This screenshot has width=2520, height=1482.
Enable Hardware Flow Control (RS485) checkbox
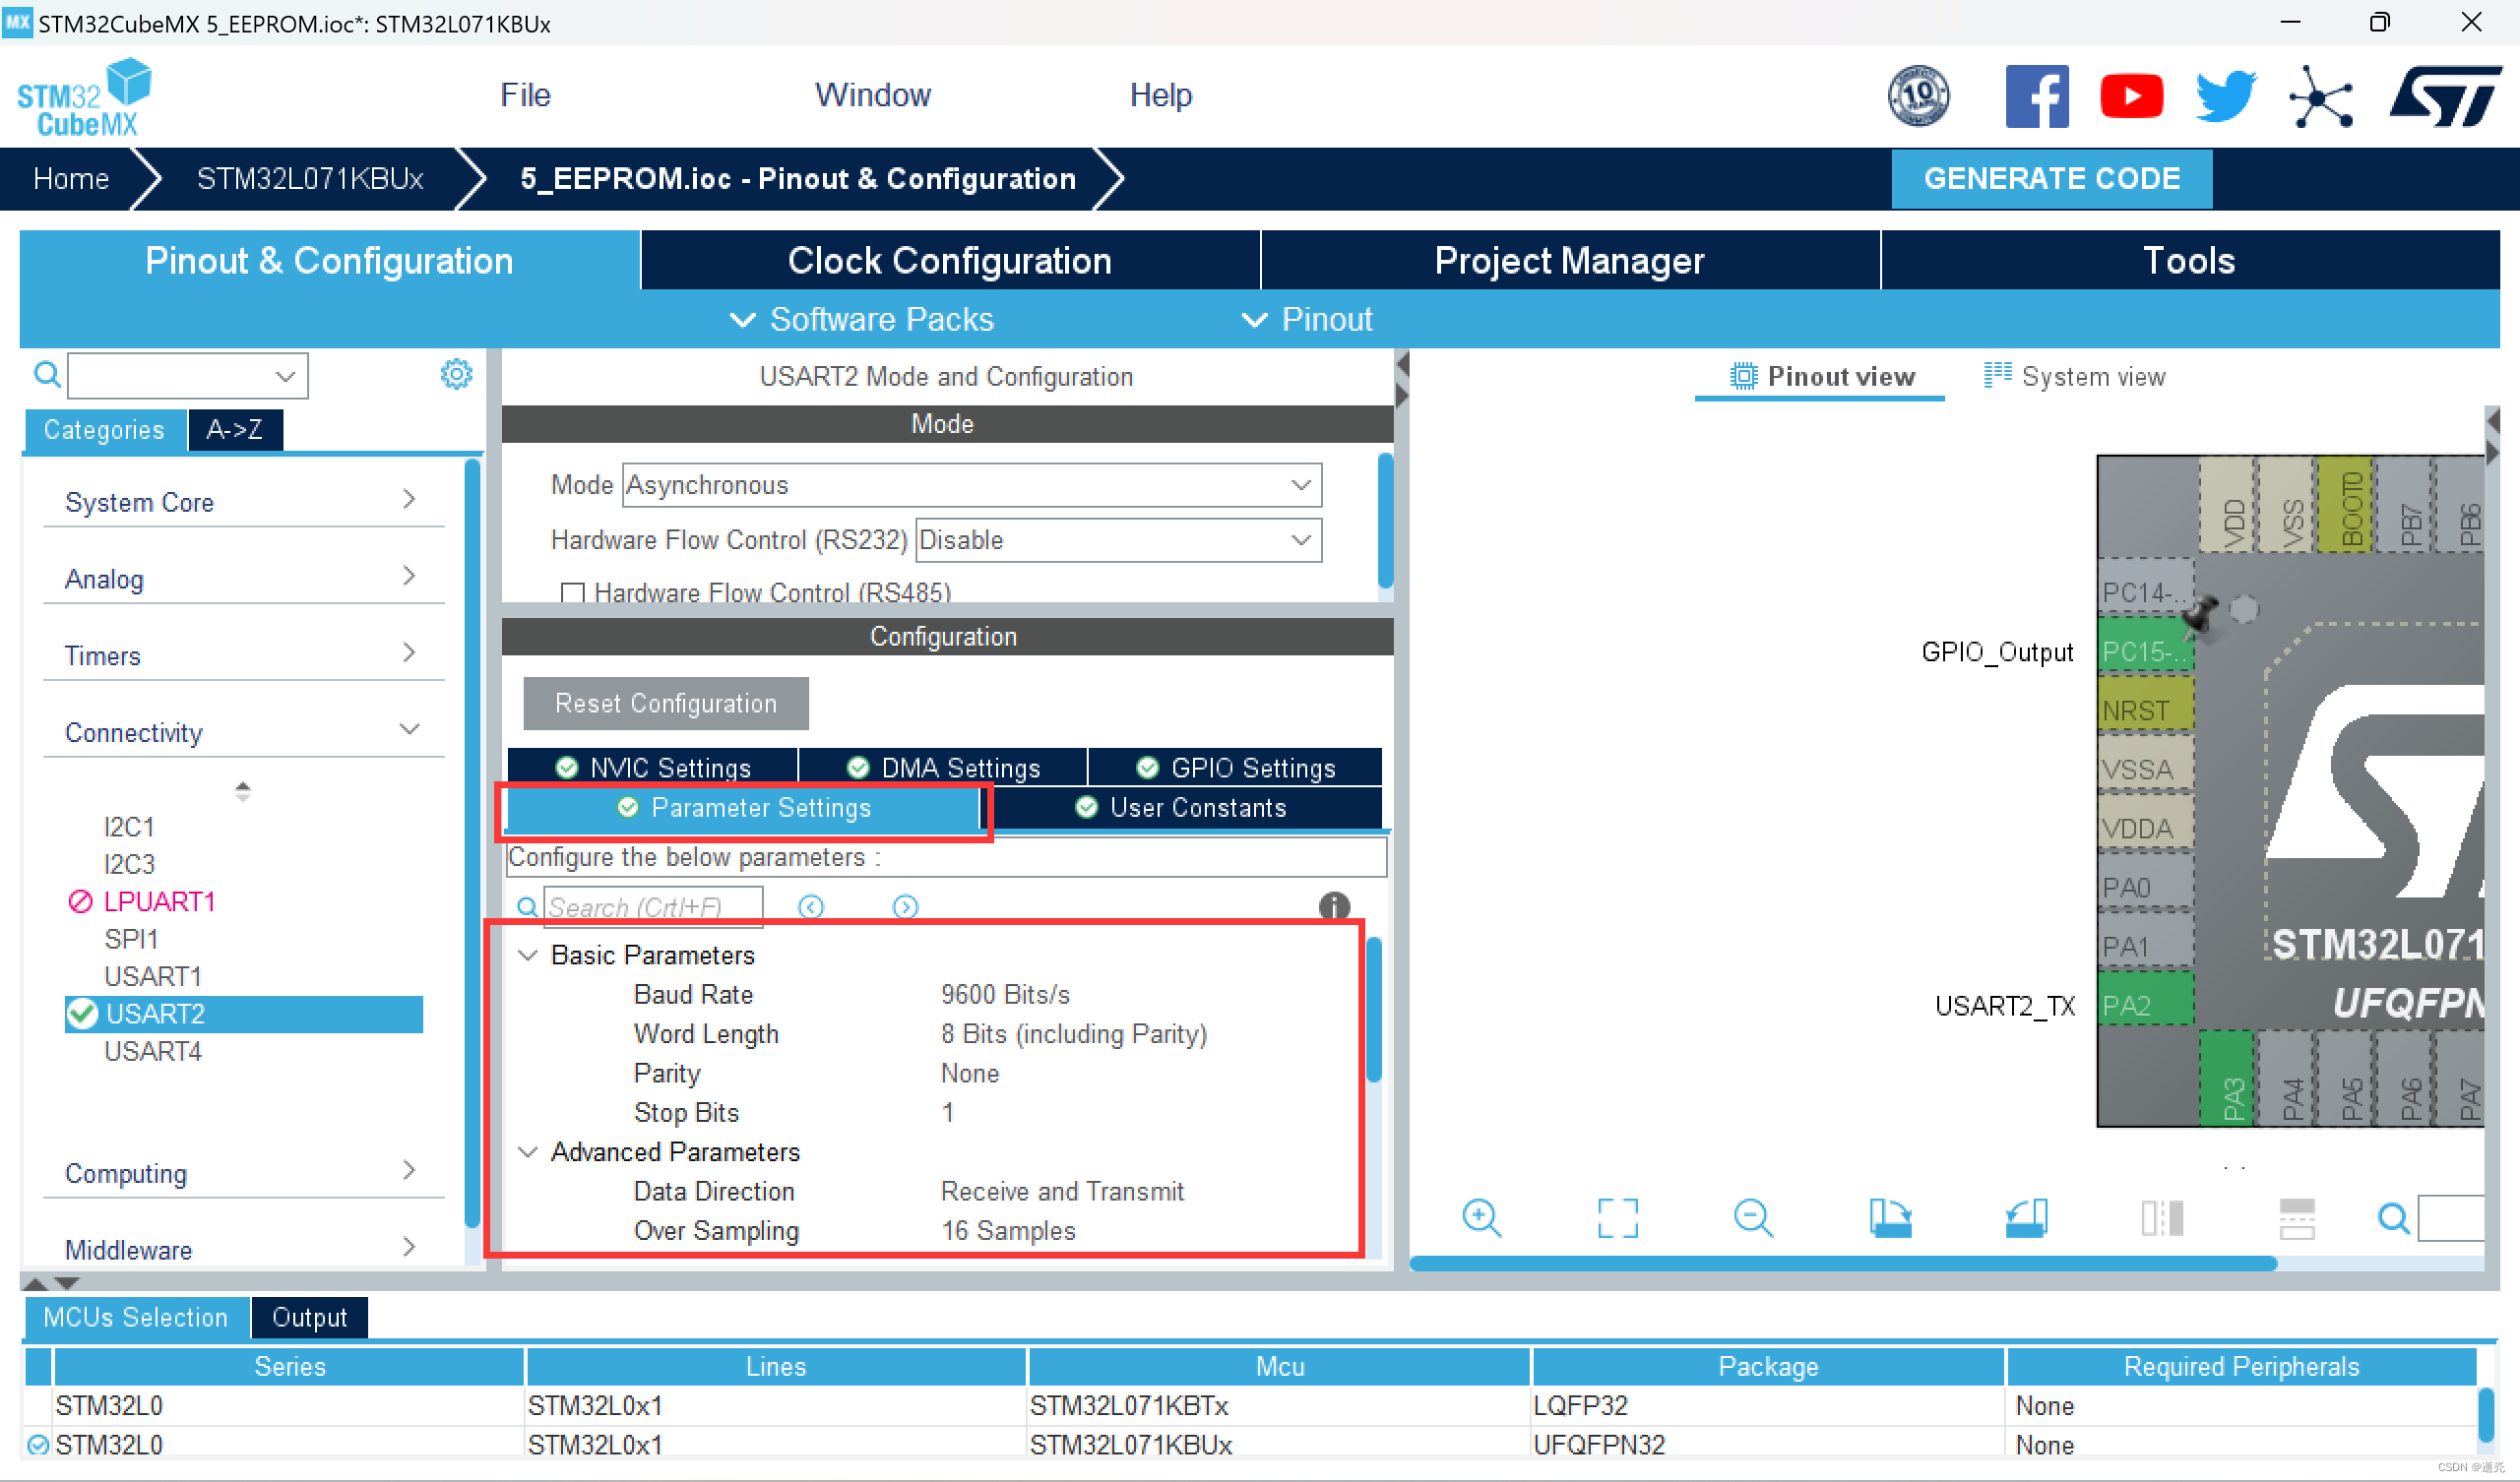tap(573, 593)
